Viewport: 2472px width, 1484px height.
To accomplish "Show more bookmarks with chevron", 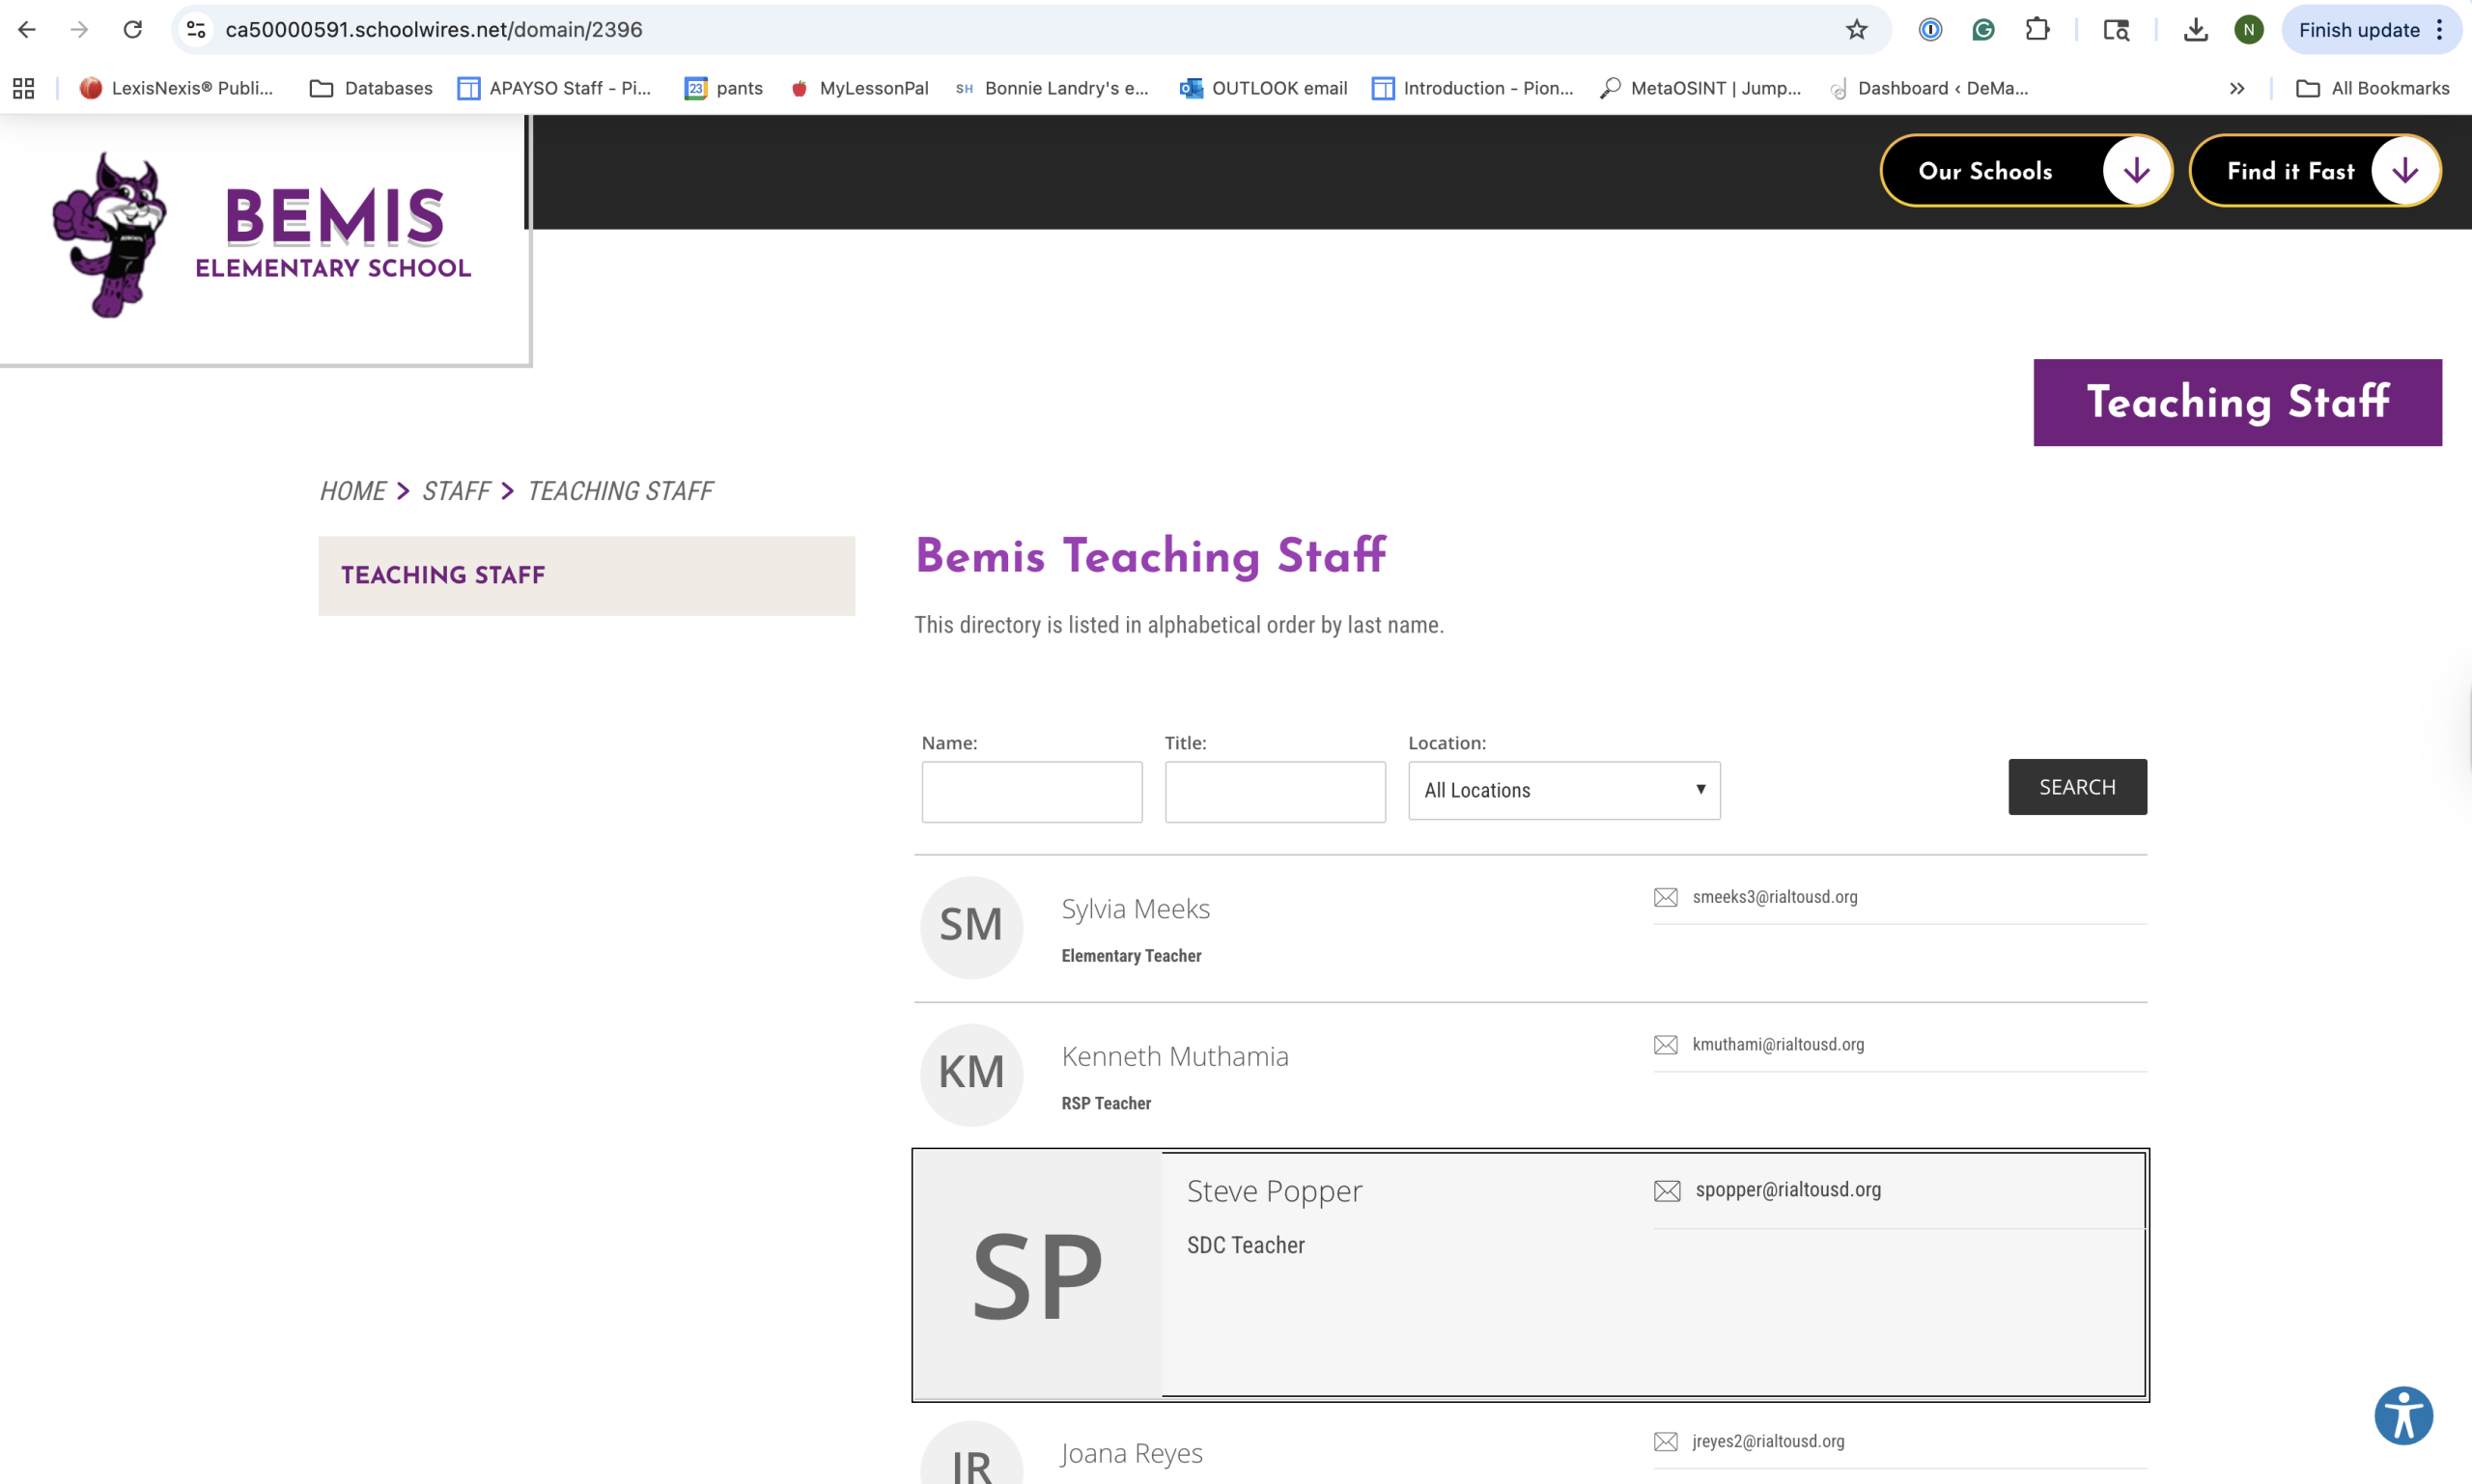I will tap(2237, 88).
